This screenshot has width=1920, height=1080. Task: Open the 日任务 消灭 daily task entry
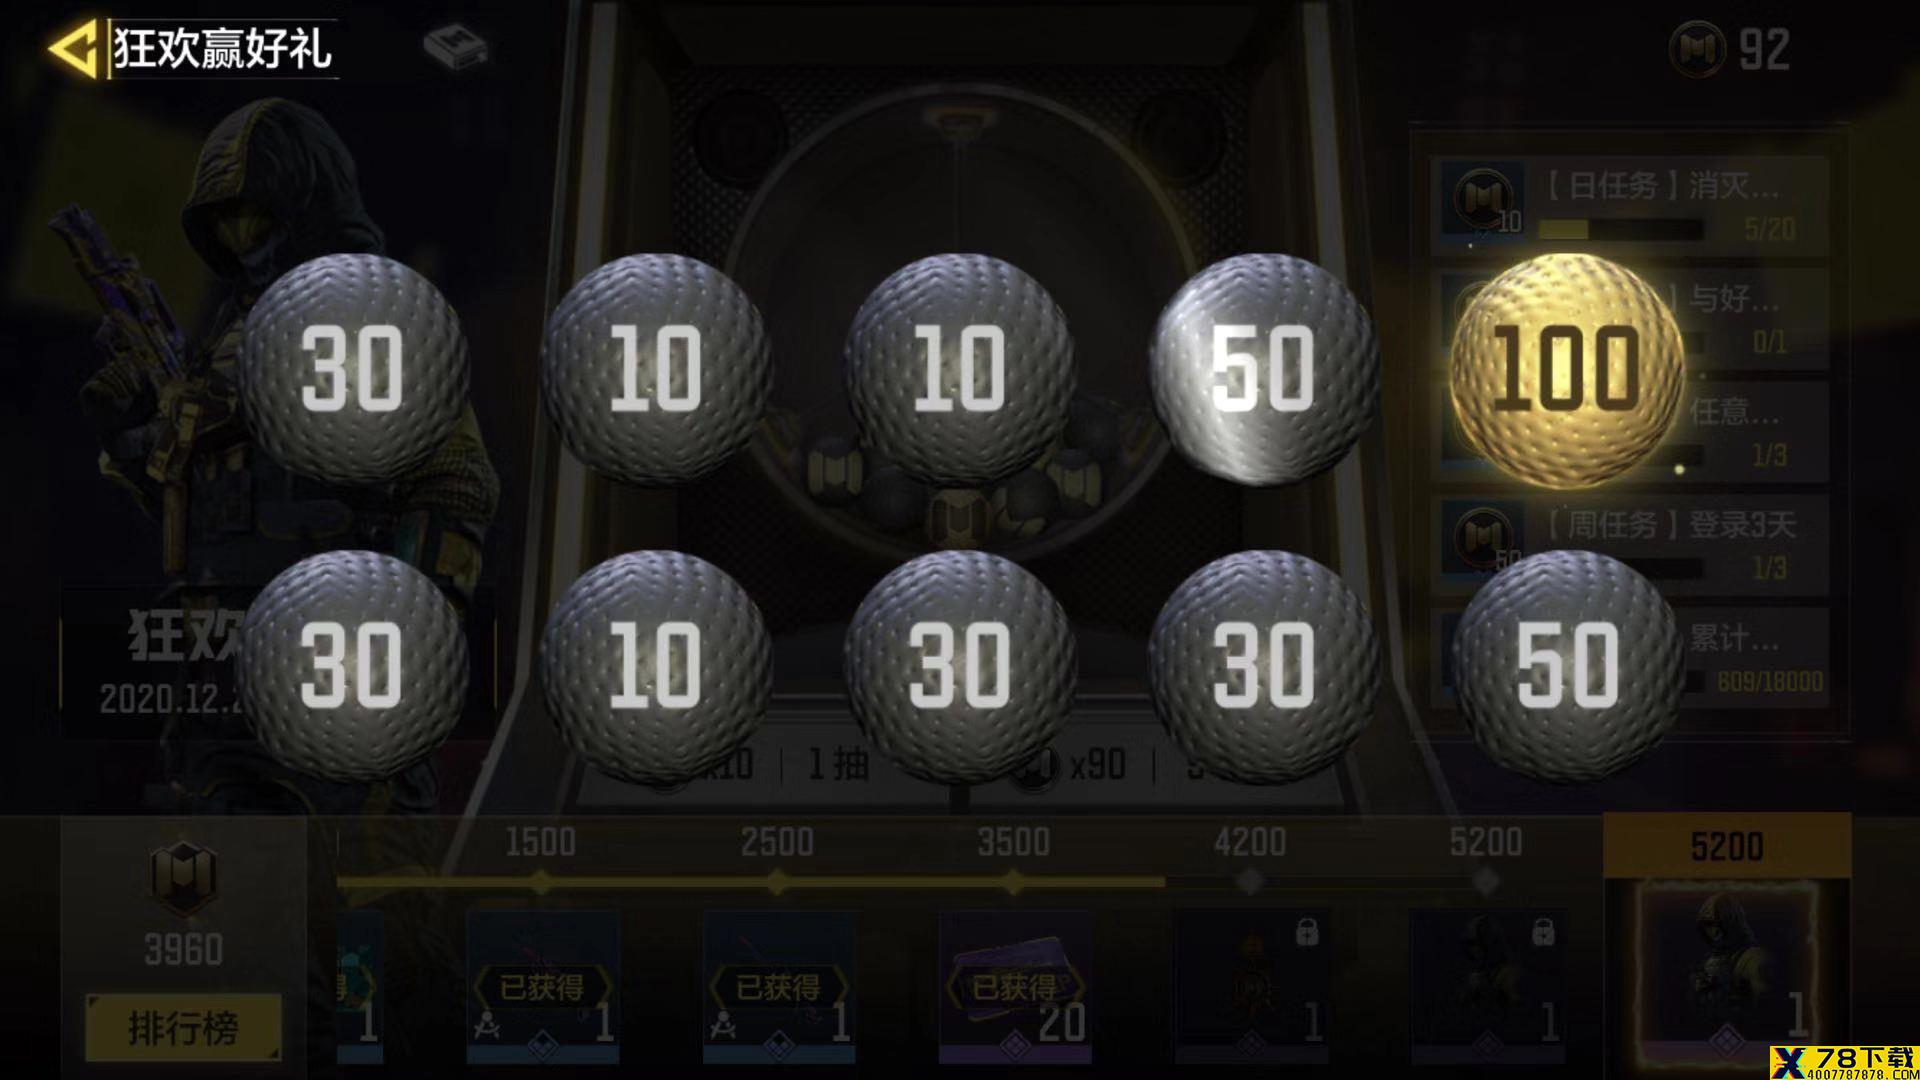tap(1630, 206)
